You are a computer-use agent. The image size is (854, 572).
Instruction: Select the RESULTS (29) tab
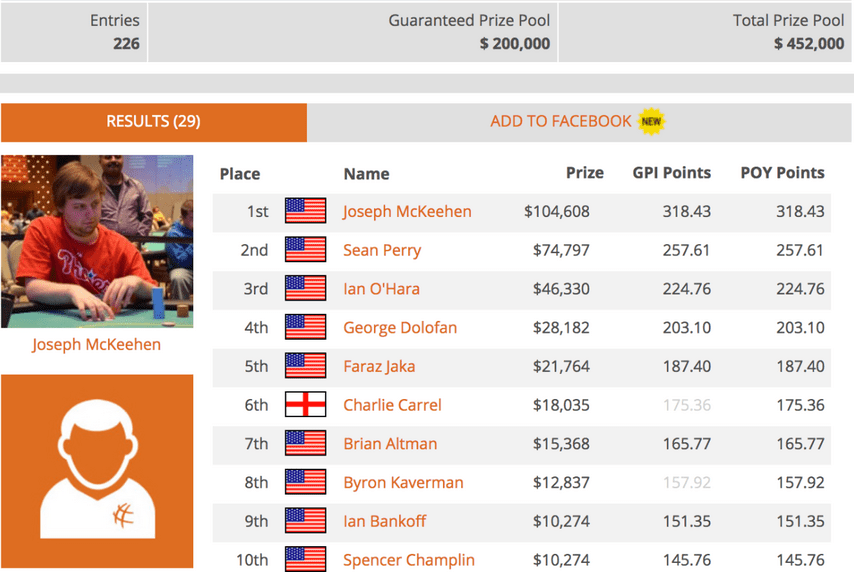point(154,122)
